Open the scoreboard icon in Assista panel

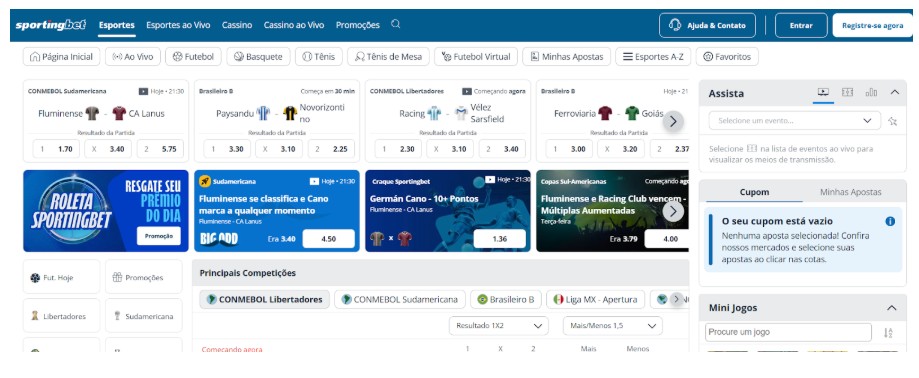coord(847,93)
